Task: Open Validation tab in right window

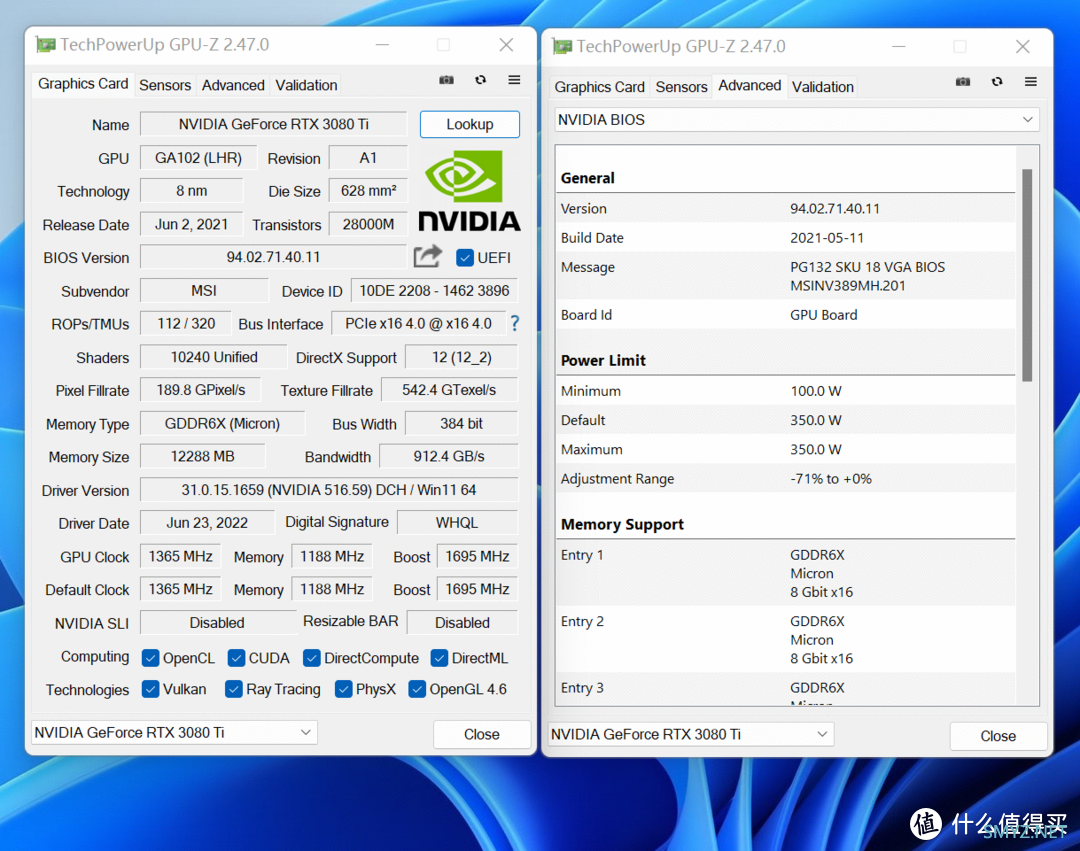Action: click(822, 87)
